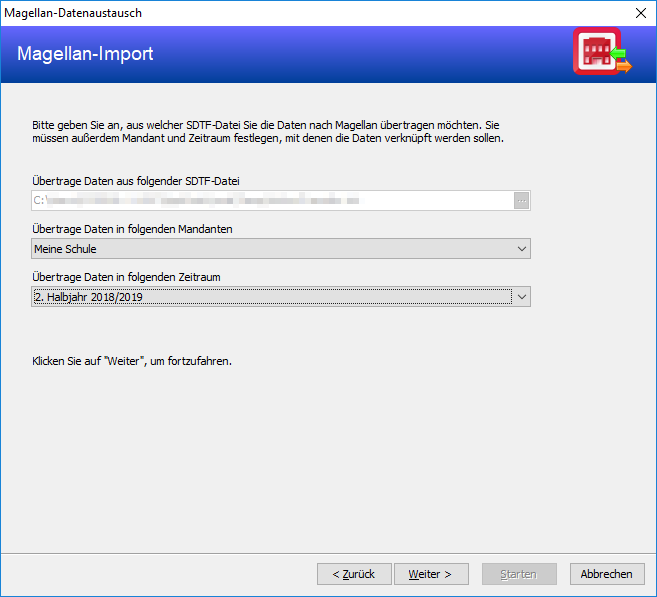657x597 pixels.
Task: Select the 'Meine Schule' combo box field
Action: pos(281,249)
